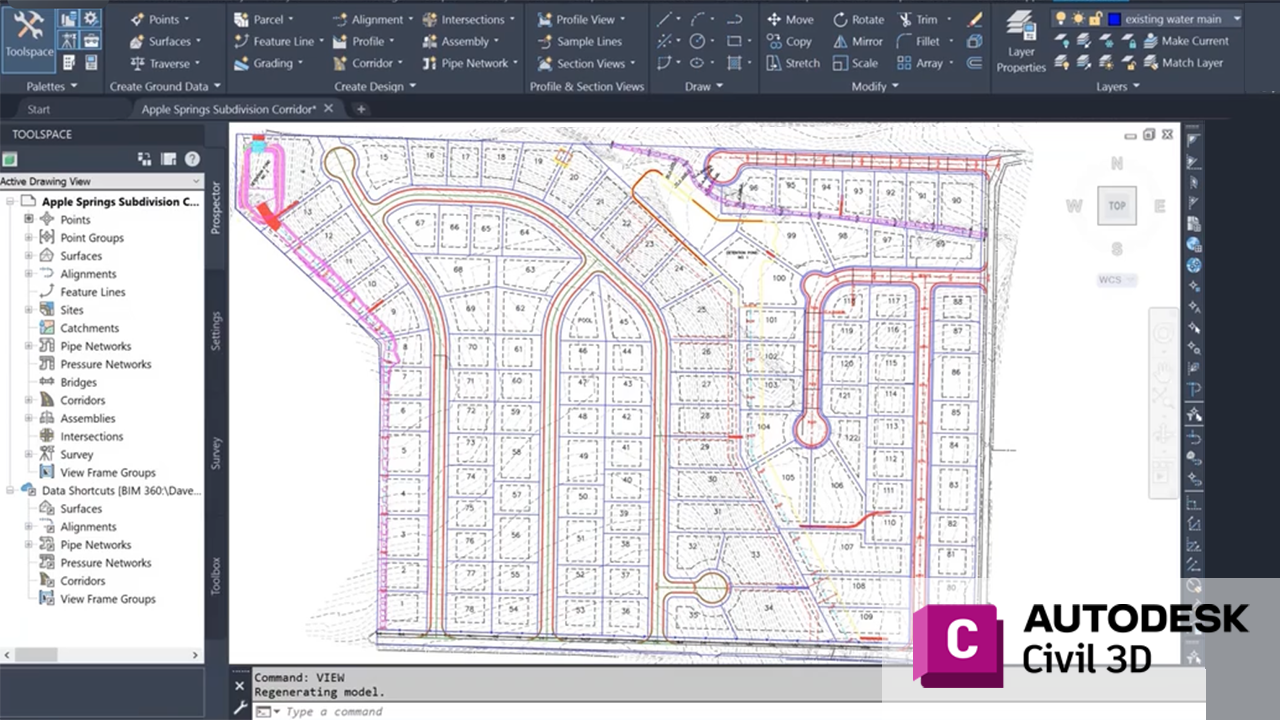
Task: Select the Line draw tool
Action: point(664,19)
